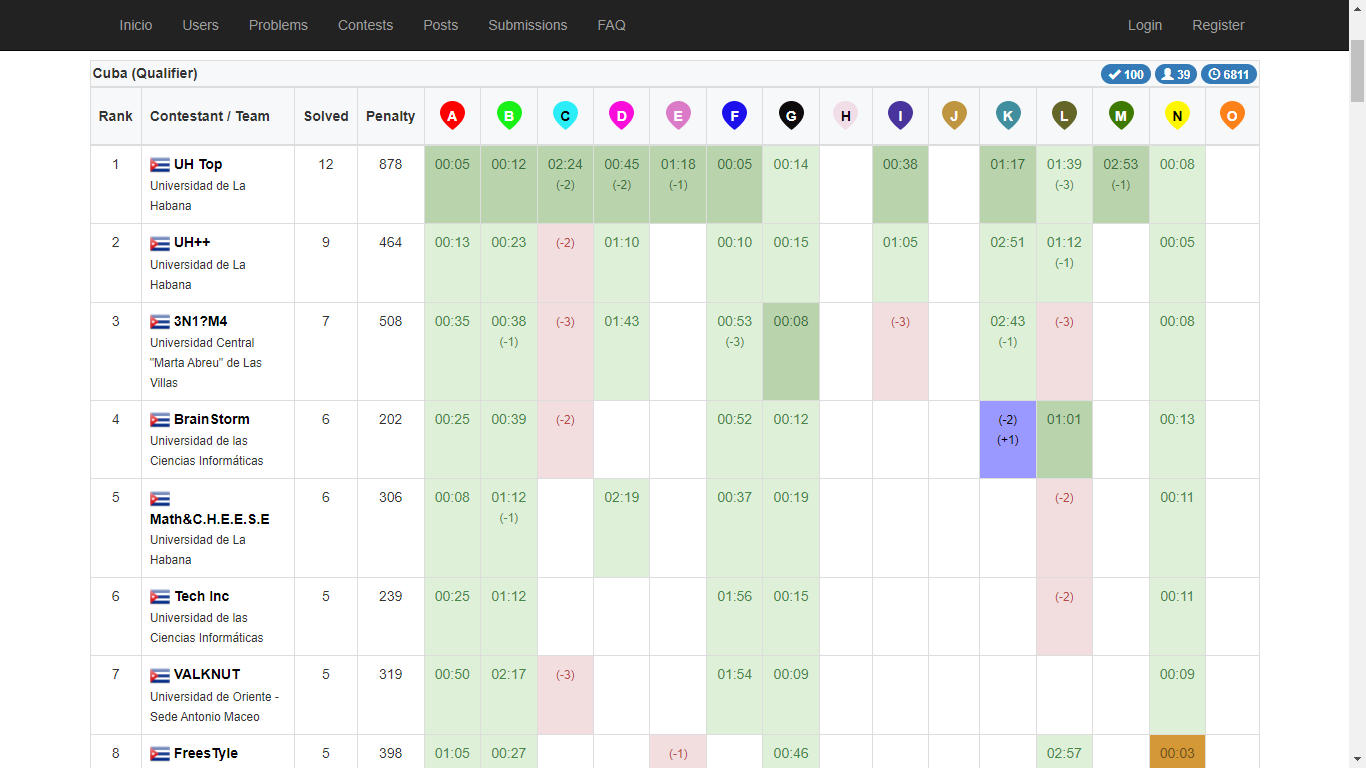Click the pink problem E balloon
Image resolution: width=1366 pixels, height=768 pixels.
click(x=678, y=116)
